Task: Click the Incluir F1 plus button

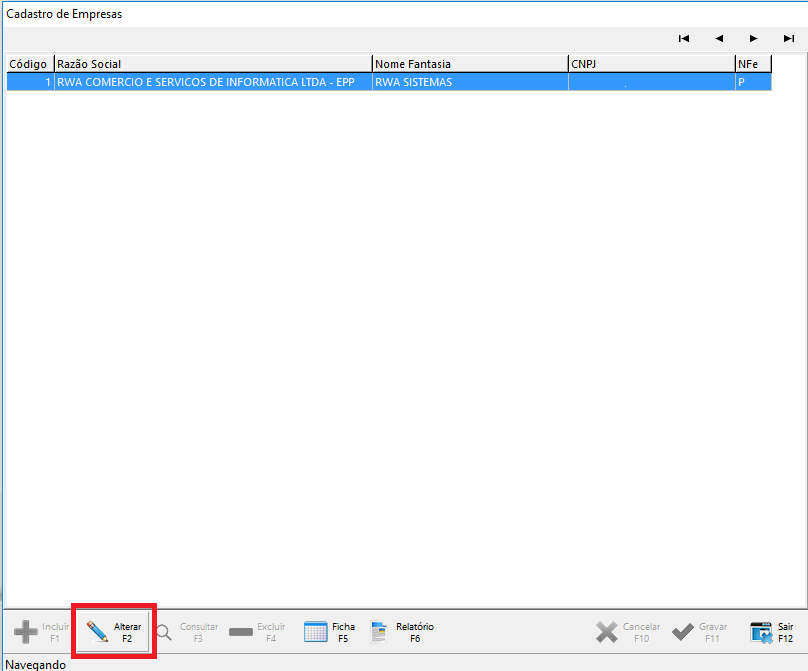Action: point(42,632)
